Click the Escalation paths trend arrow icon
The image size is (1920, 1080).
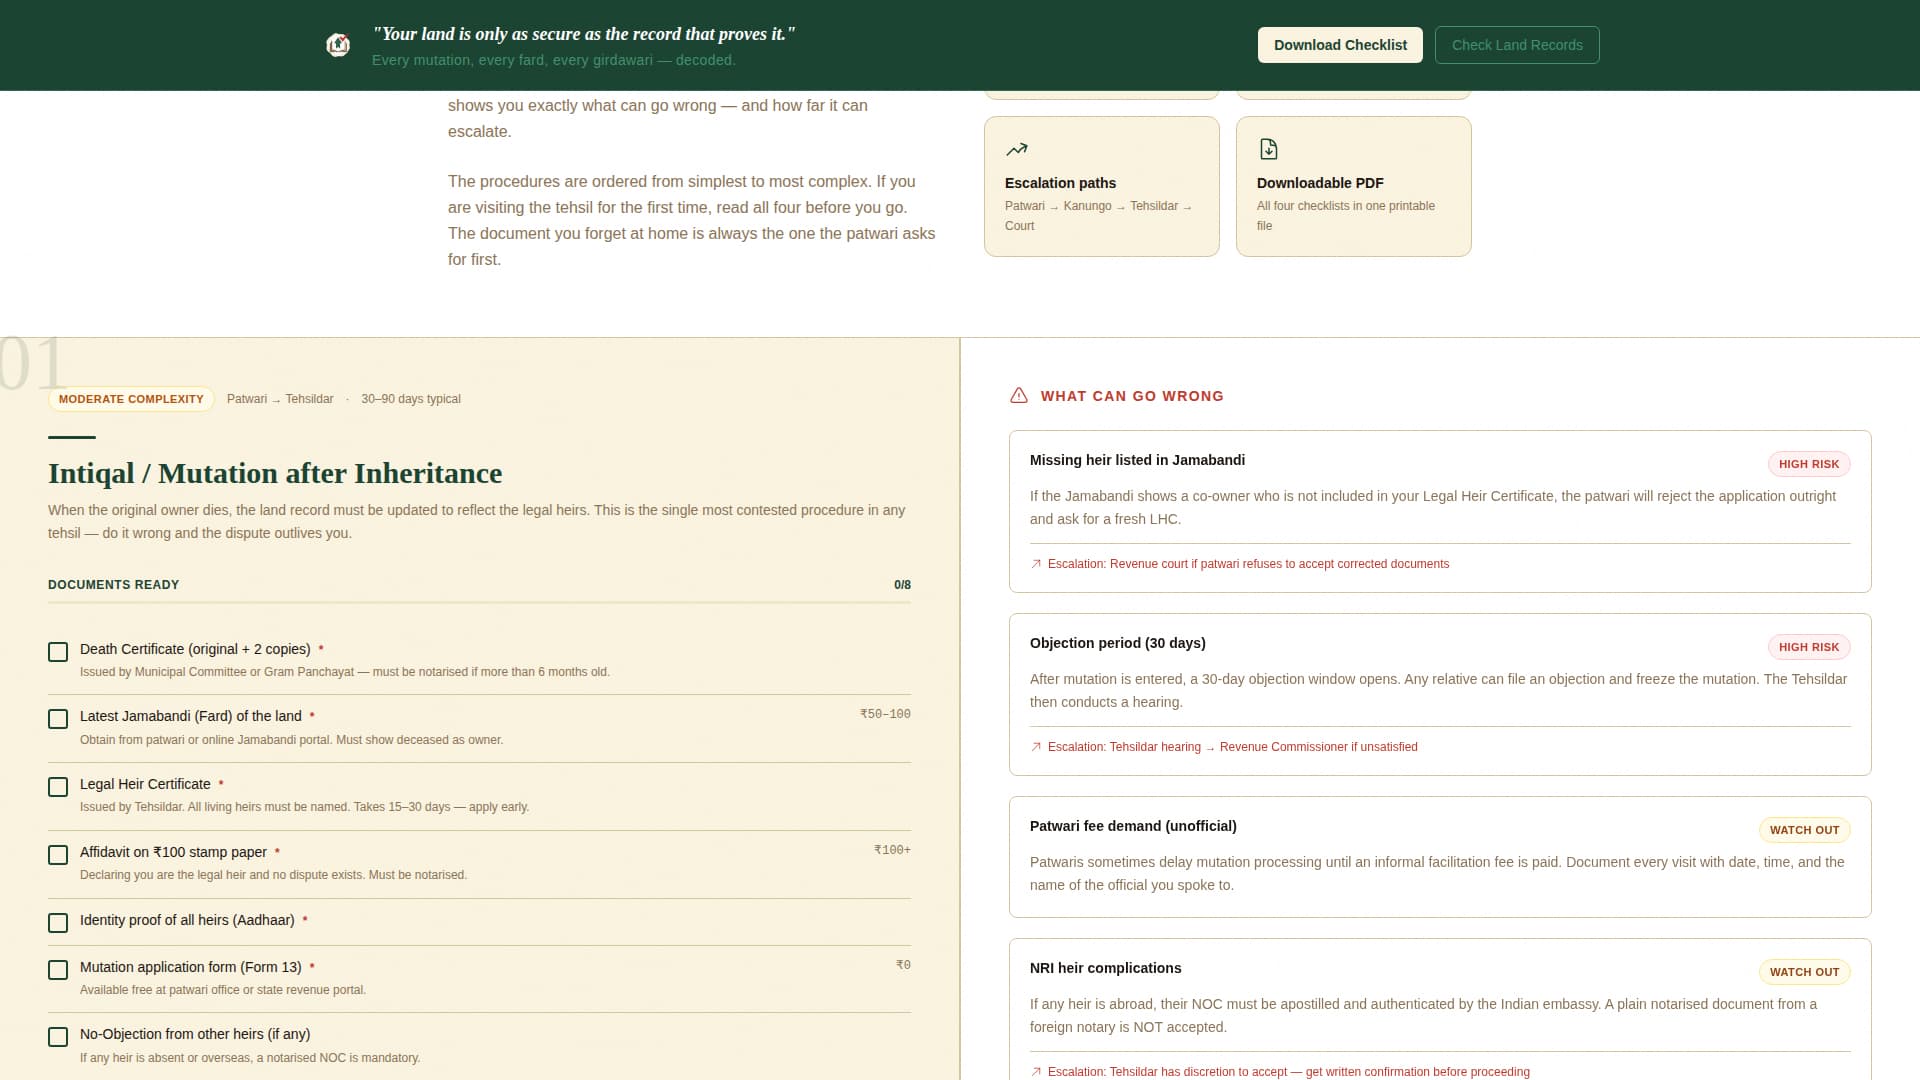pos(1017,149)
